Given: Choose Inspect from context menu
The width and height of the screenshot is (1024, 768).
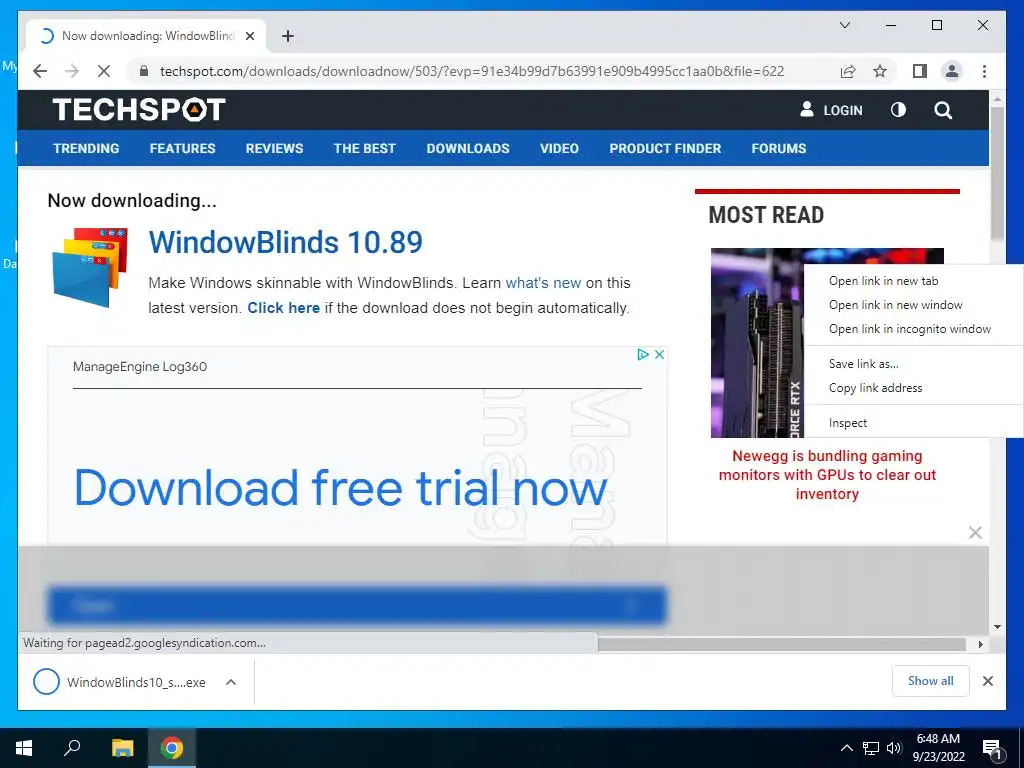Looking at the screenshot, I should (x=913, y=423).
